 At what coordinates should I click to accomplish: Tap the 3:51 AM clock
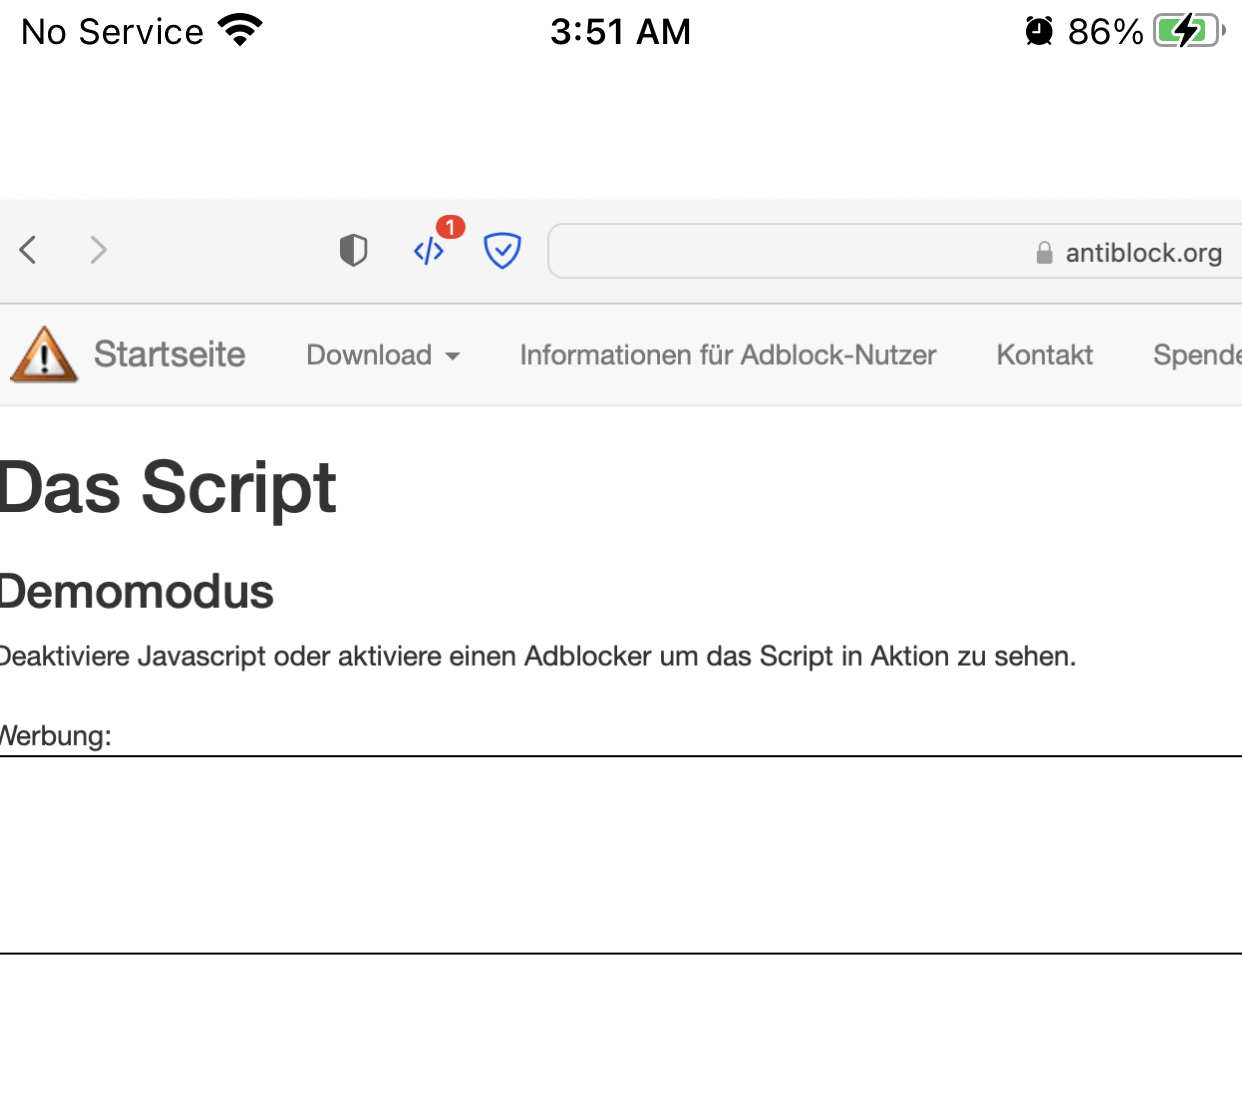620,32
